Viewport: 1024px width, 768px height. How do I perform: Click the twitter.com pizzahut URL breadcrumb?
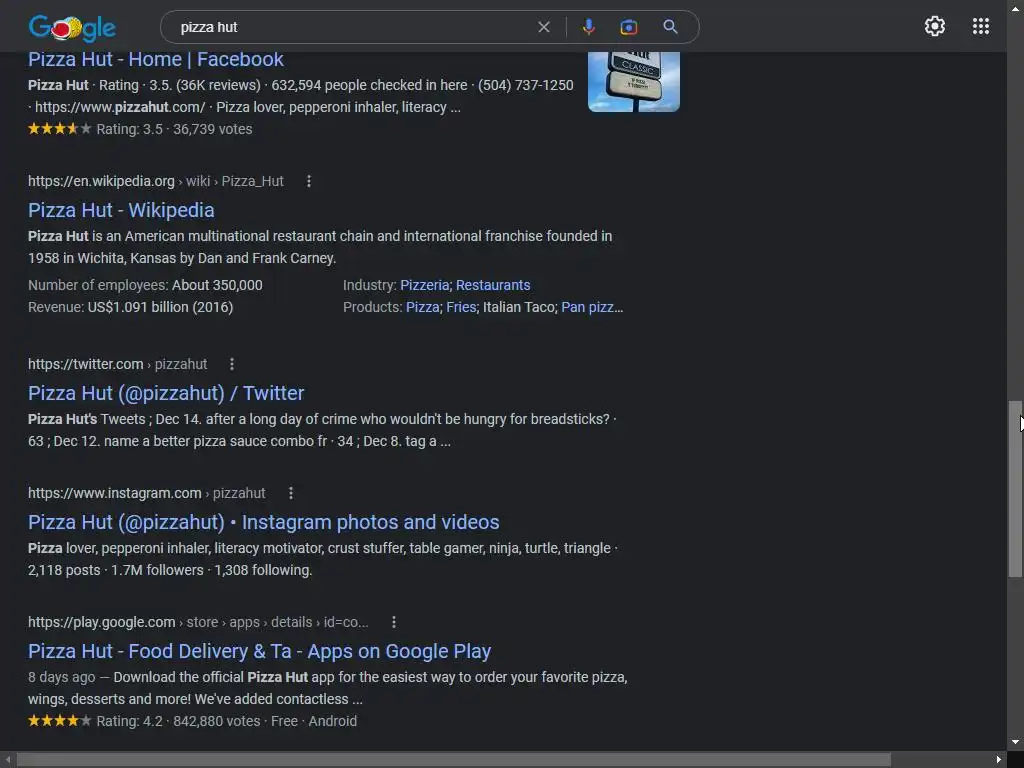coord(118,364)
